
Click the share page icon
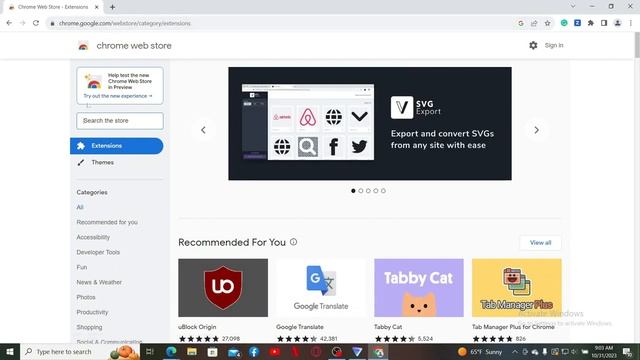pos(534,23)
